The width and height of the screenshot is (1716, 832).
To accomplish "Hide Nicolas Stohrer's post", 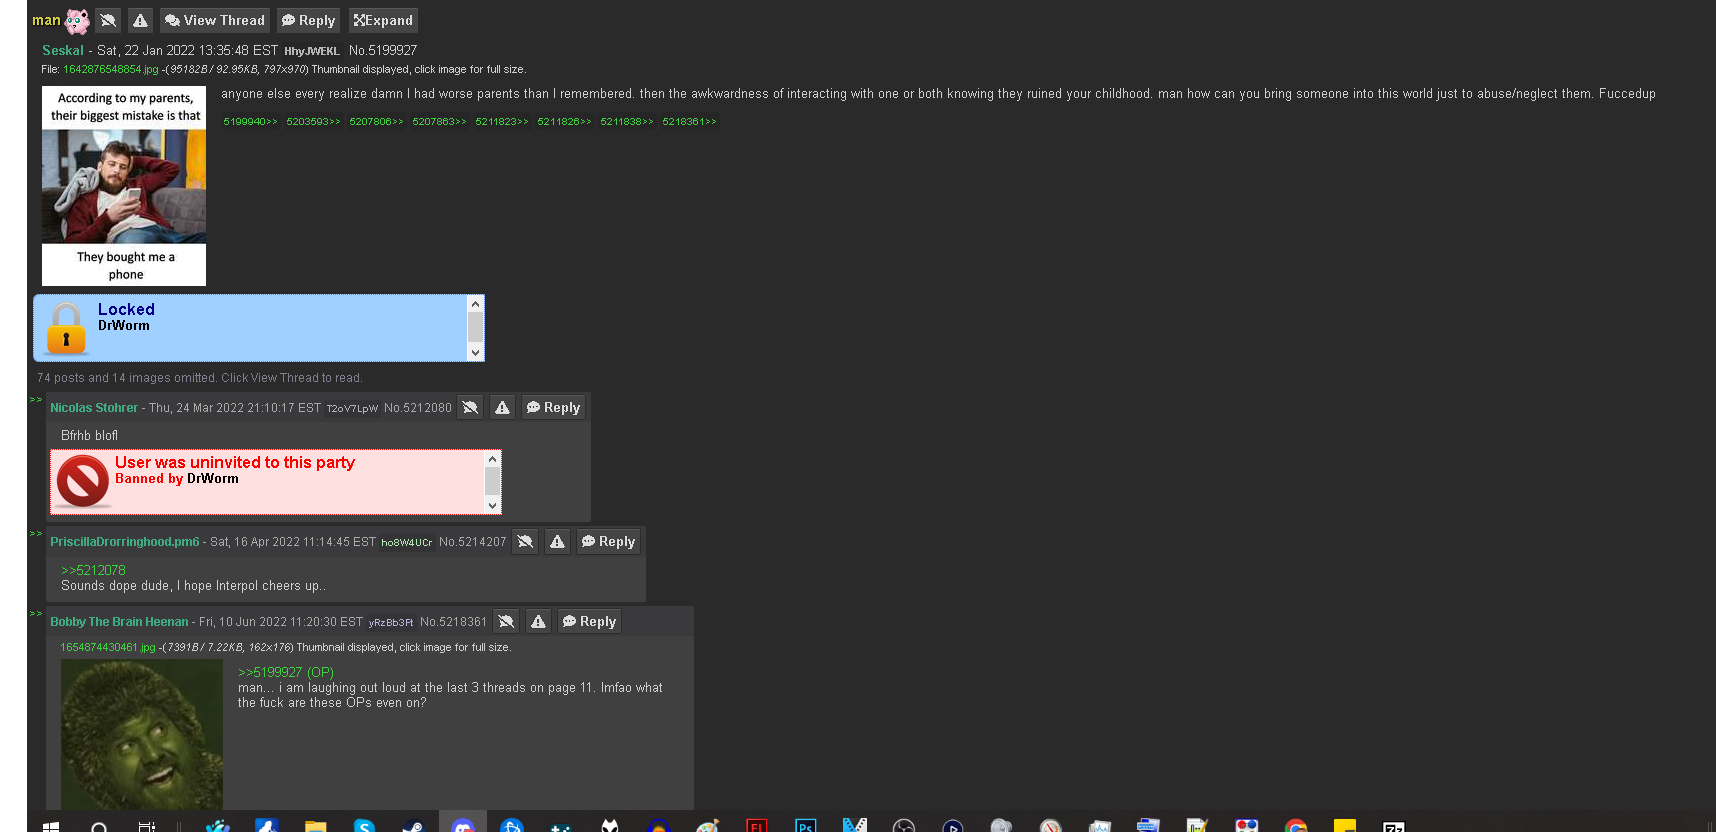I will pos(470,407).
